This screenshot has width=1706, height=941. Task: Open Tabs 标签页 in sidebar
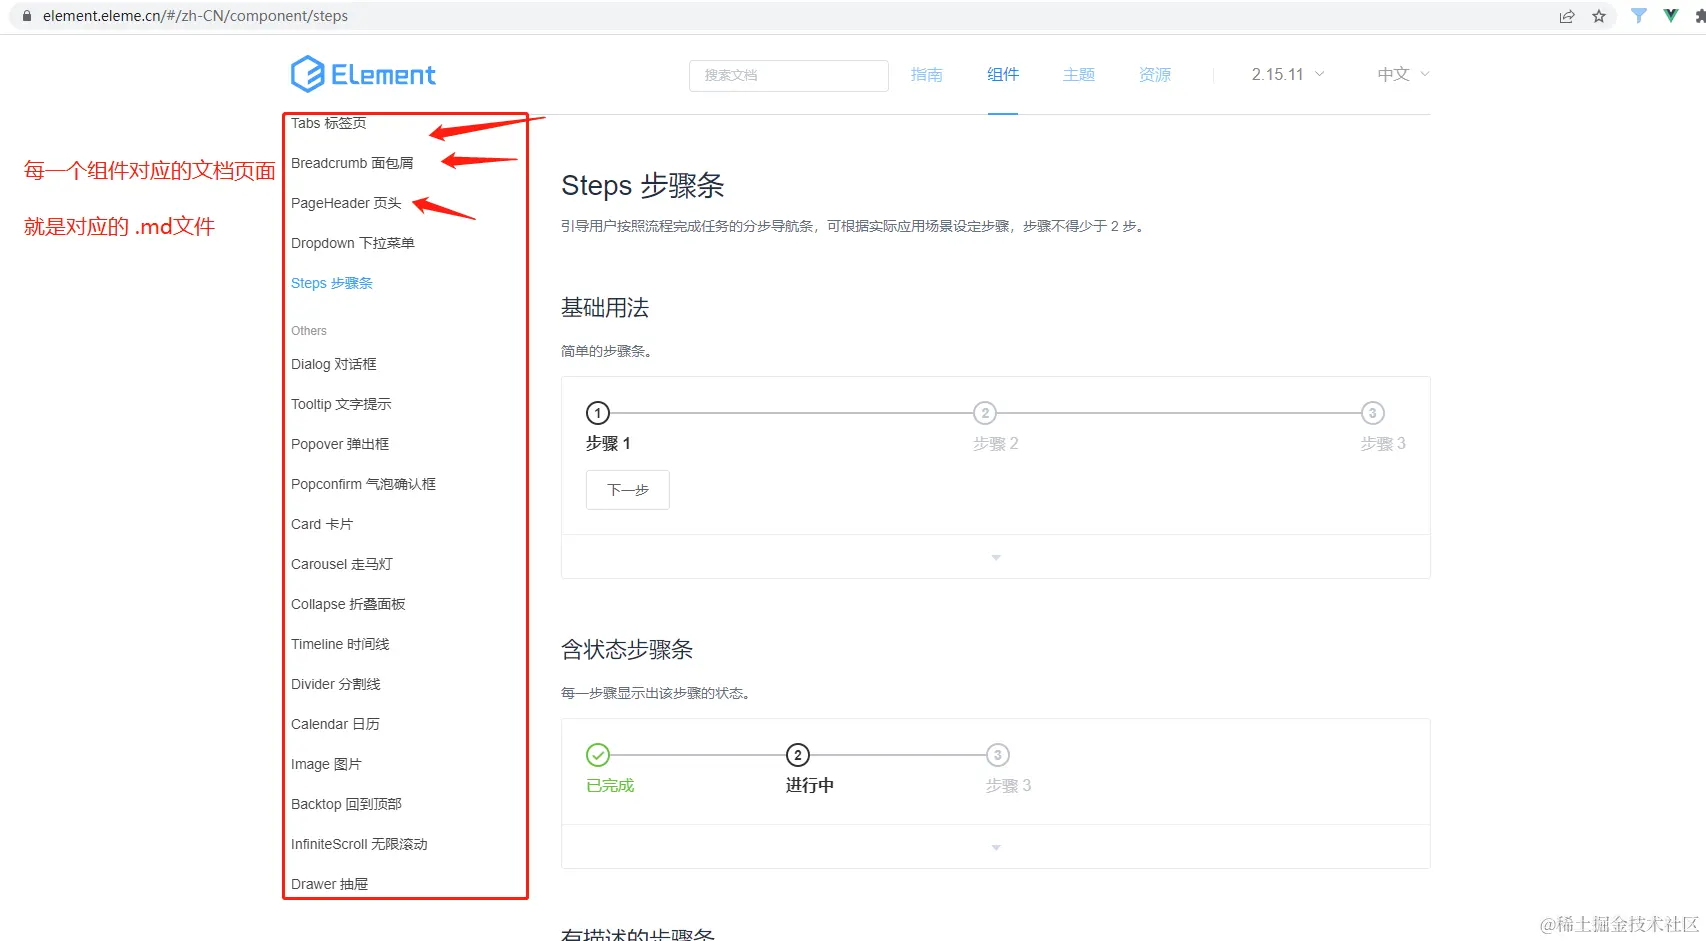(329, 123)
